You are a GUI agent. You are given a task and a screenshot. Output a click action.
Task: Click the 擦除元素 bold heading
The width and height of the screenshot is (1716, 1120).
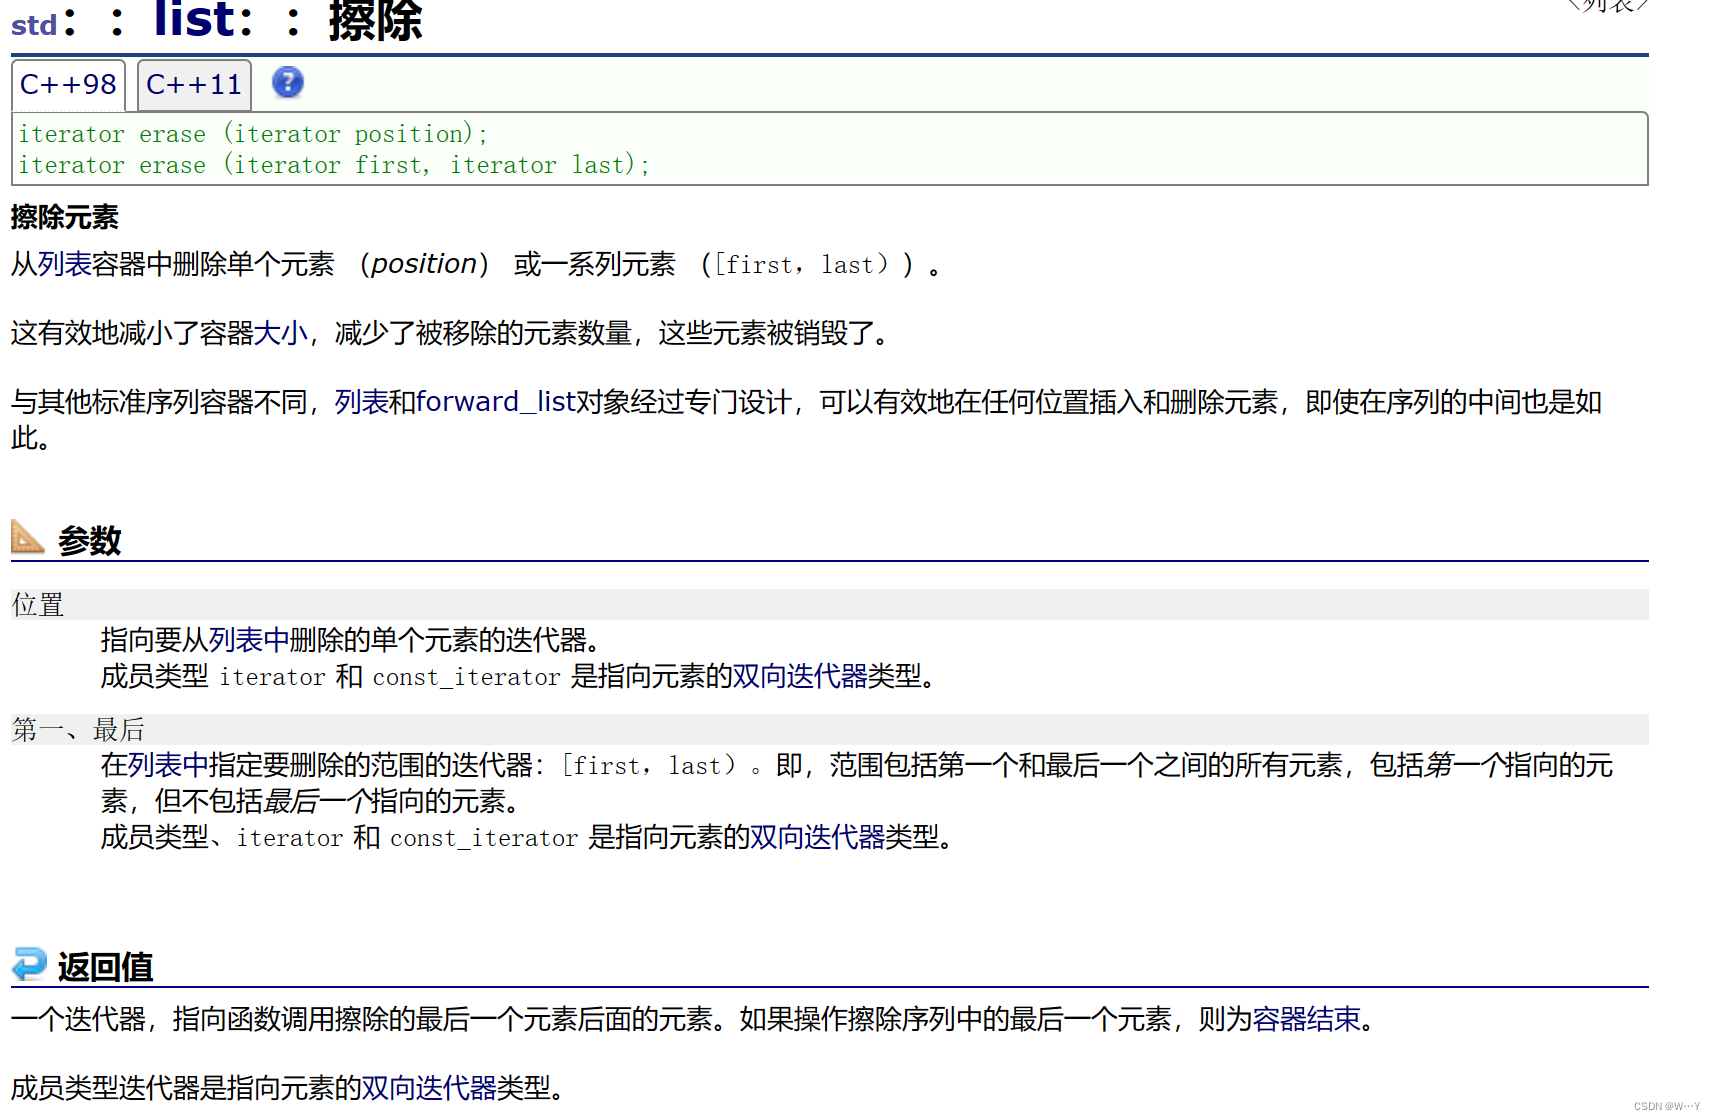(x=65, y=217)
